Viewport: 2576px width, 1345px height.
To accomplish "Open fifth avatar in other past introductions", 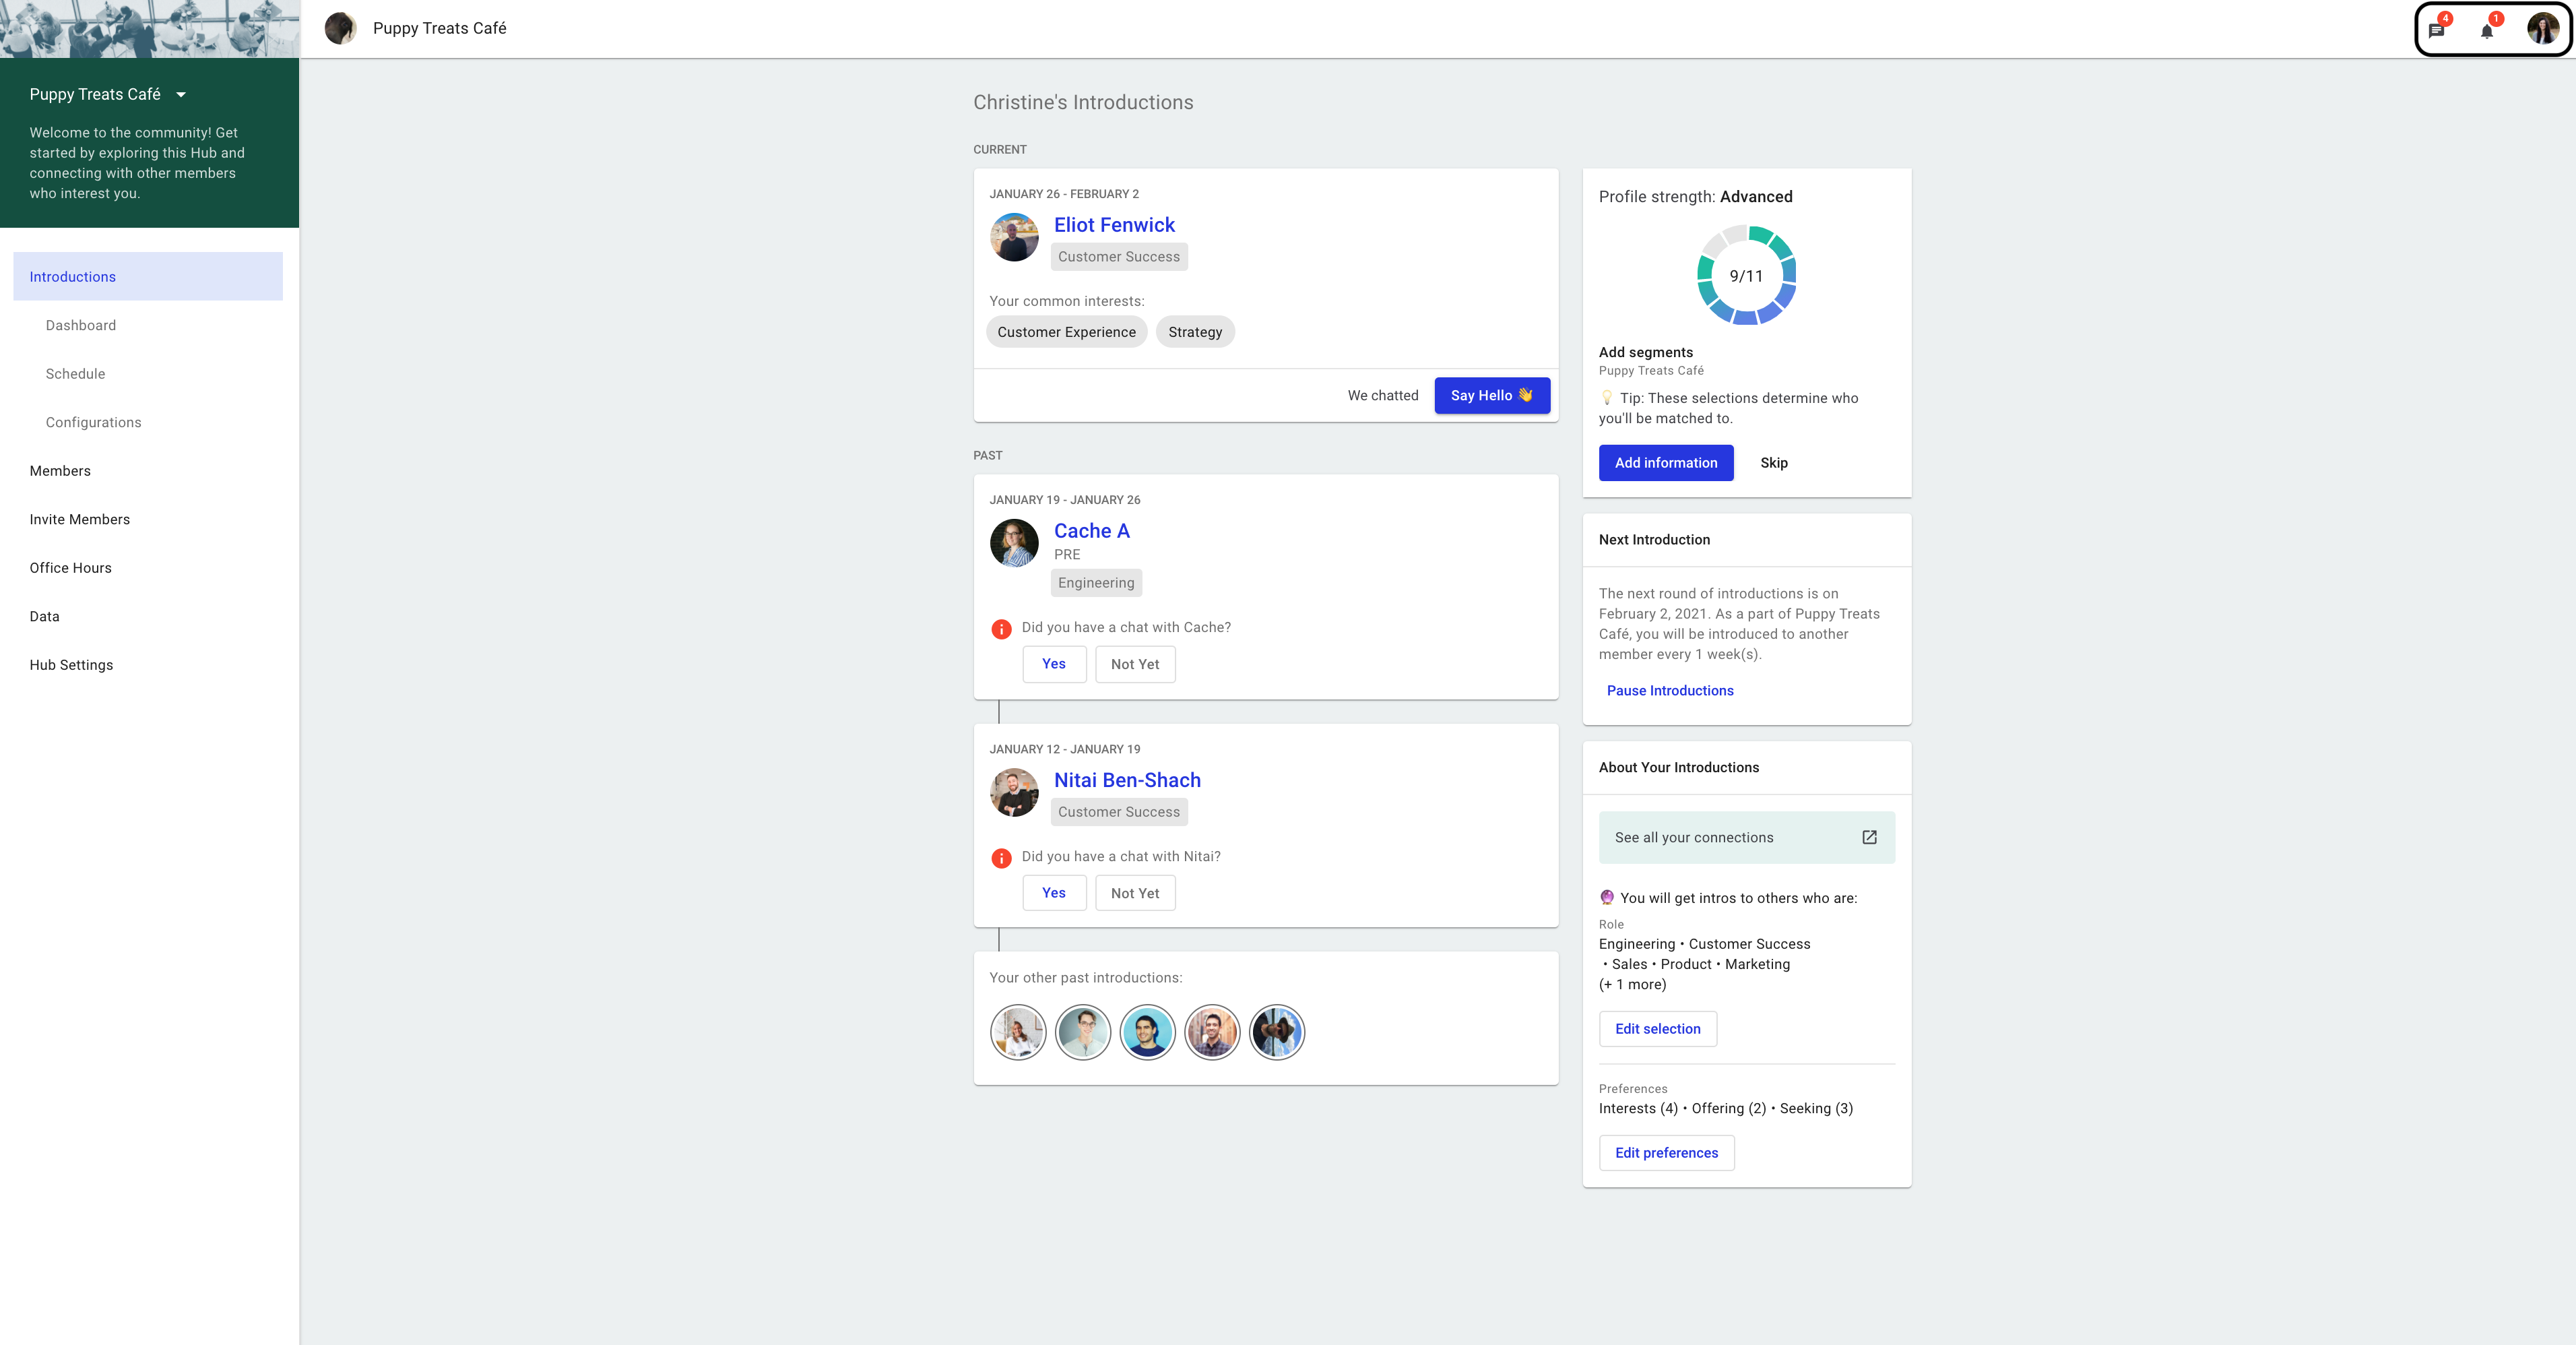I will click(x=1277, y=1032).
